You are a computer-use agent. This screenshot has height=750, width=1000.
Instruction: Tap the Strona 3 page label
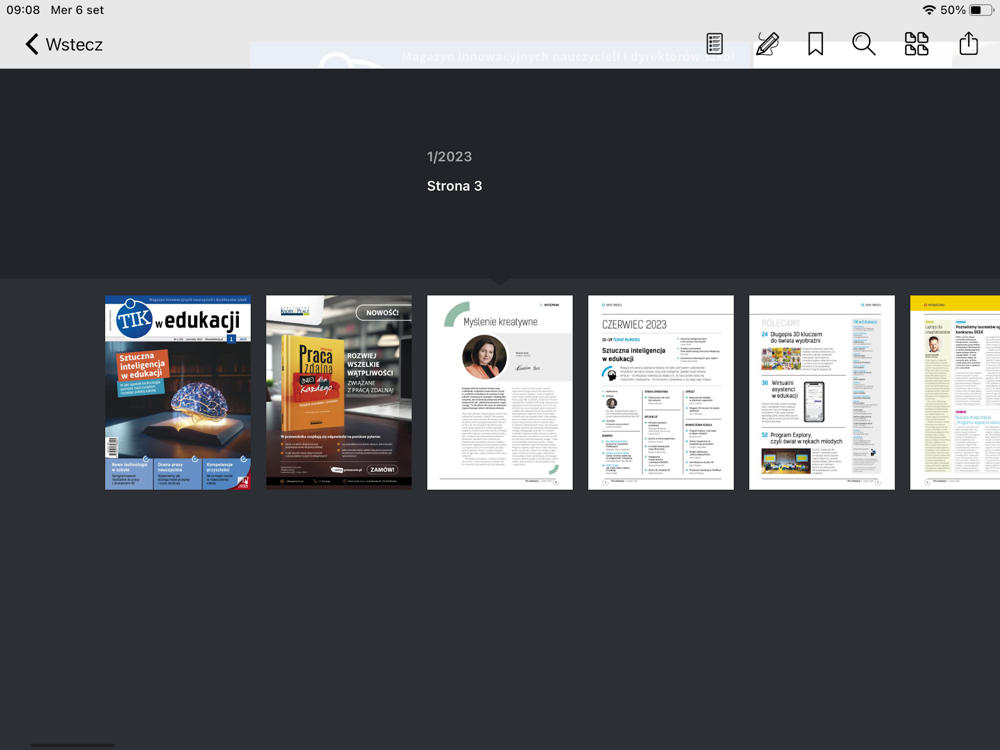(x=454, y=186)
